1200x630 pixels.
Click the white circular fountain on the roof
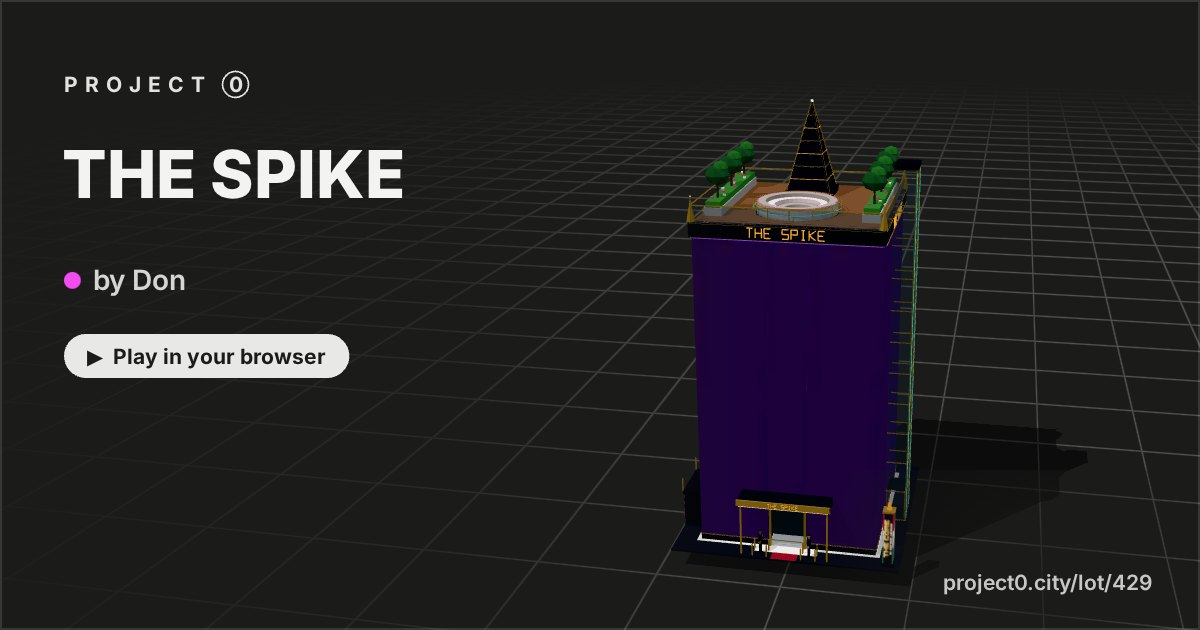pyautogui.click(x=796, y=204)
